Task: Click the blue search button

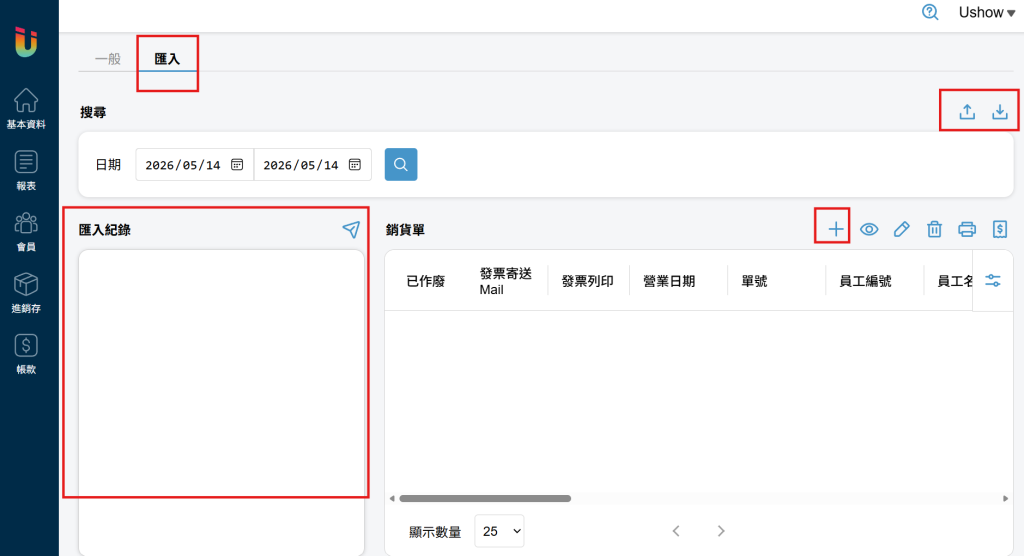Action: coord(401,165)
